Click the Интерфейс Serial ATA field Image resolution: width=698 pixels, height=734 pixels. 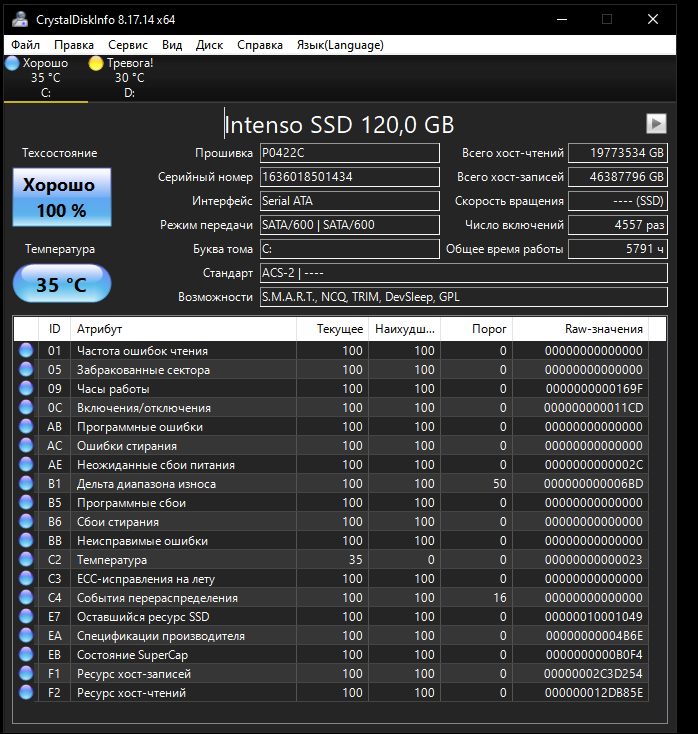click(350, 201)
